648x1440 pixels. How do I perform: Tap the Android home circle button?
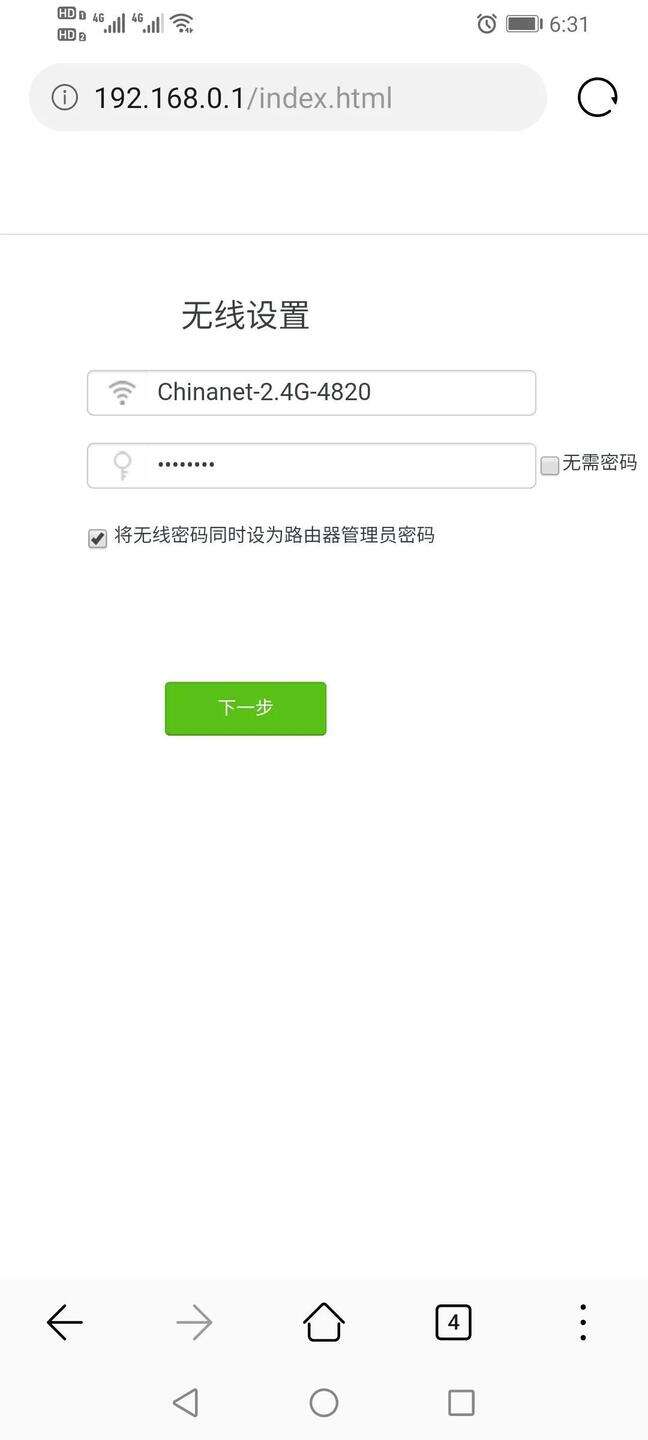tap(324, 1402)
